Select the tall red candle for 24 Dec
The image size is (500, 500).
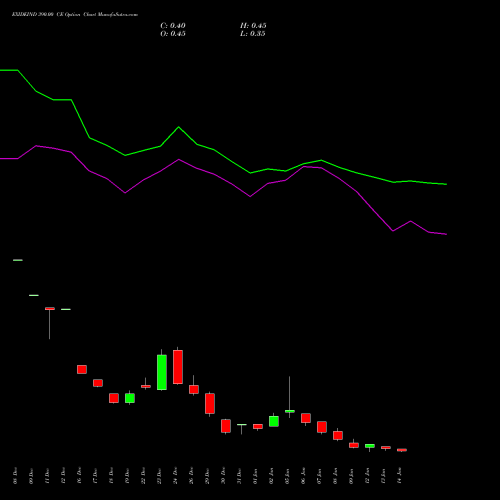178,367
